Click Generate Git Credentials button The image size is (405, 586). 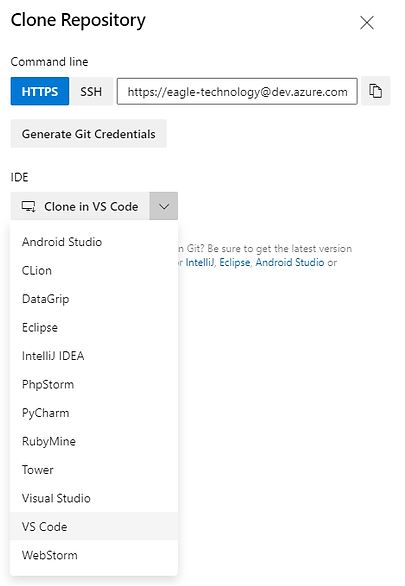89,134
